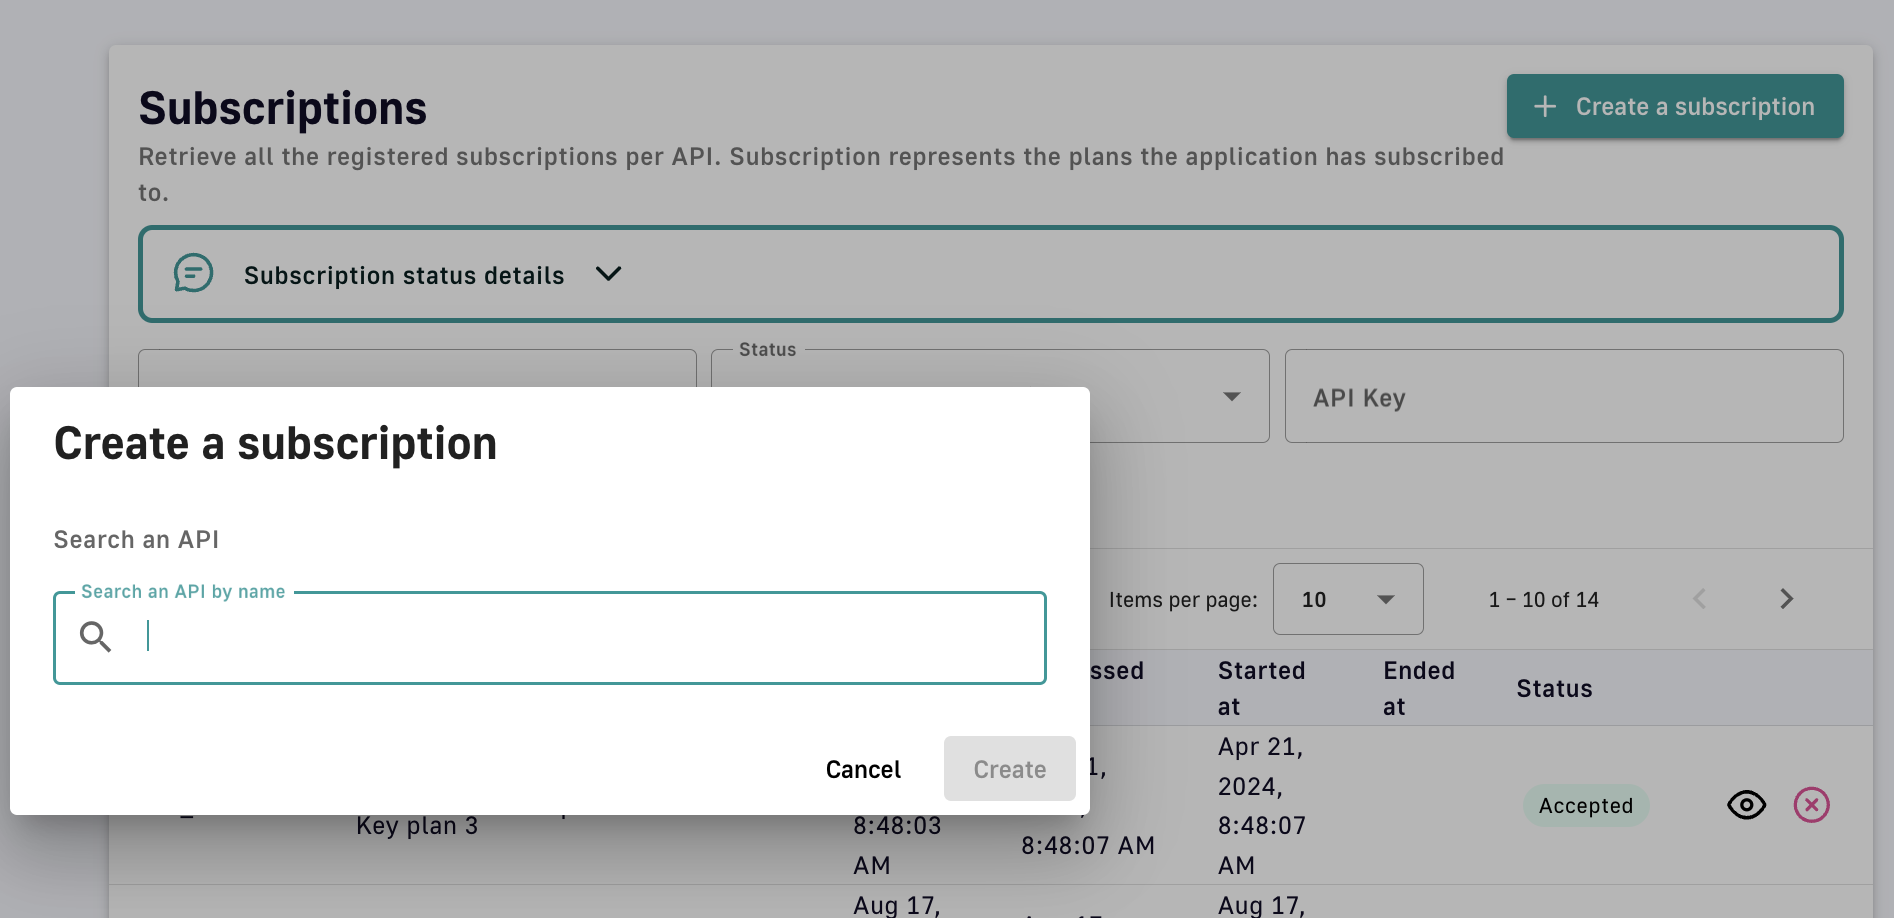View subscription details with the eye icon
The height and width of the screenshot is (918, 1894).
[x=1746, y=805]
